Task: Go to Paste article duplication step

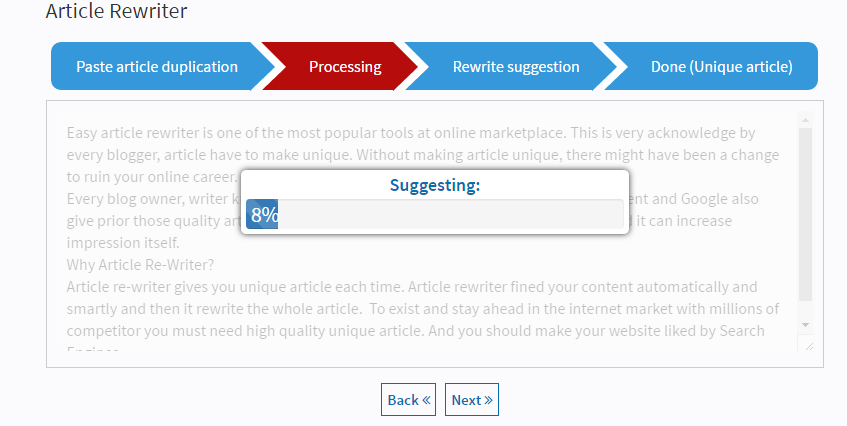Action: click(157, 66)
